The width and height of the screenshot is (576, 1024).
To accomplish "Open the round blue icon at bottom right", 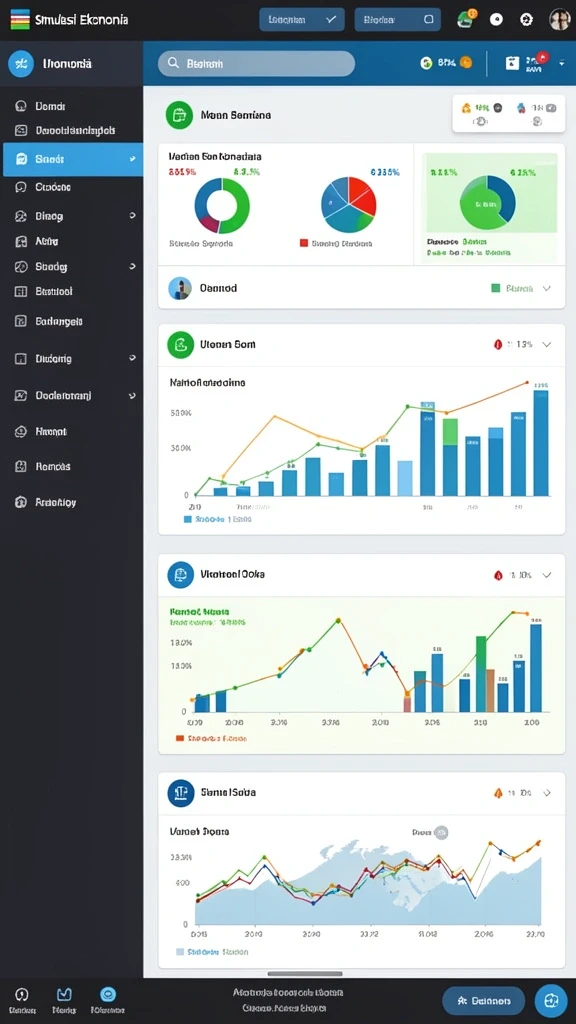I will pyautogui.click(x=551, y=1000).
